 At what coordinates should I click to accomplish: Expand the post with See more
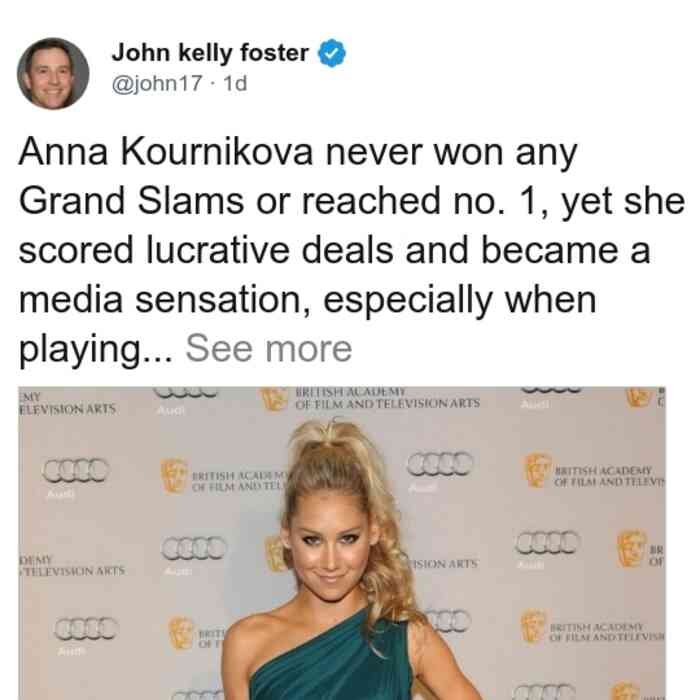pos(269,349)
